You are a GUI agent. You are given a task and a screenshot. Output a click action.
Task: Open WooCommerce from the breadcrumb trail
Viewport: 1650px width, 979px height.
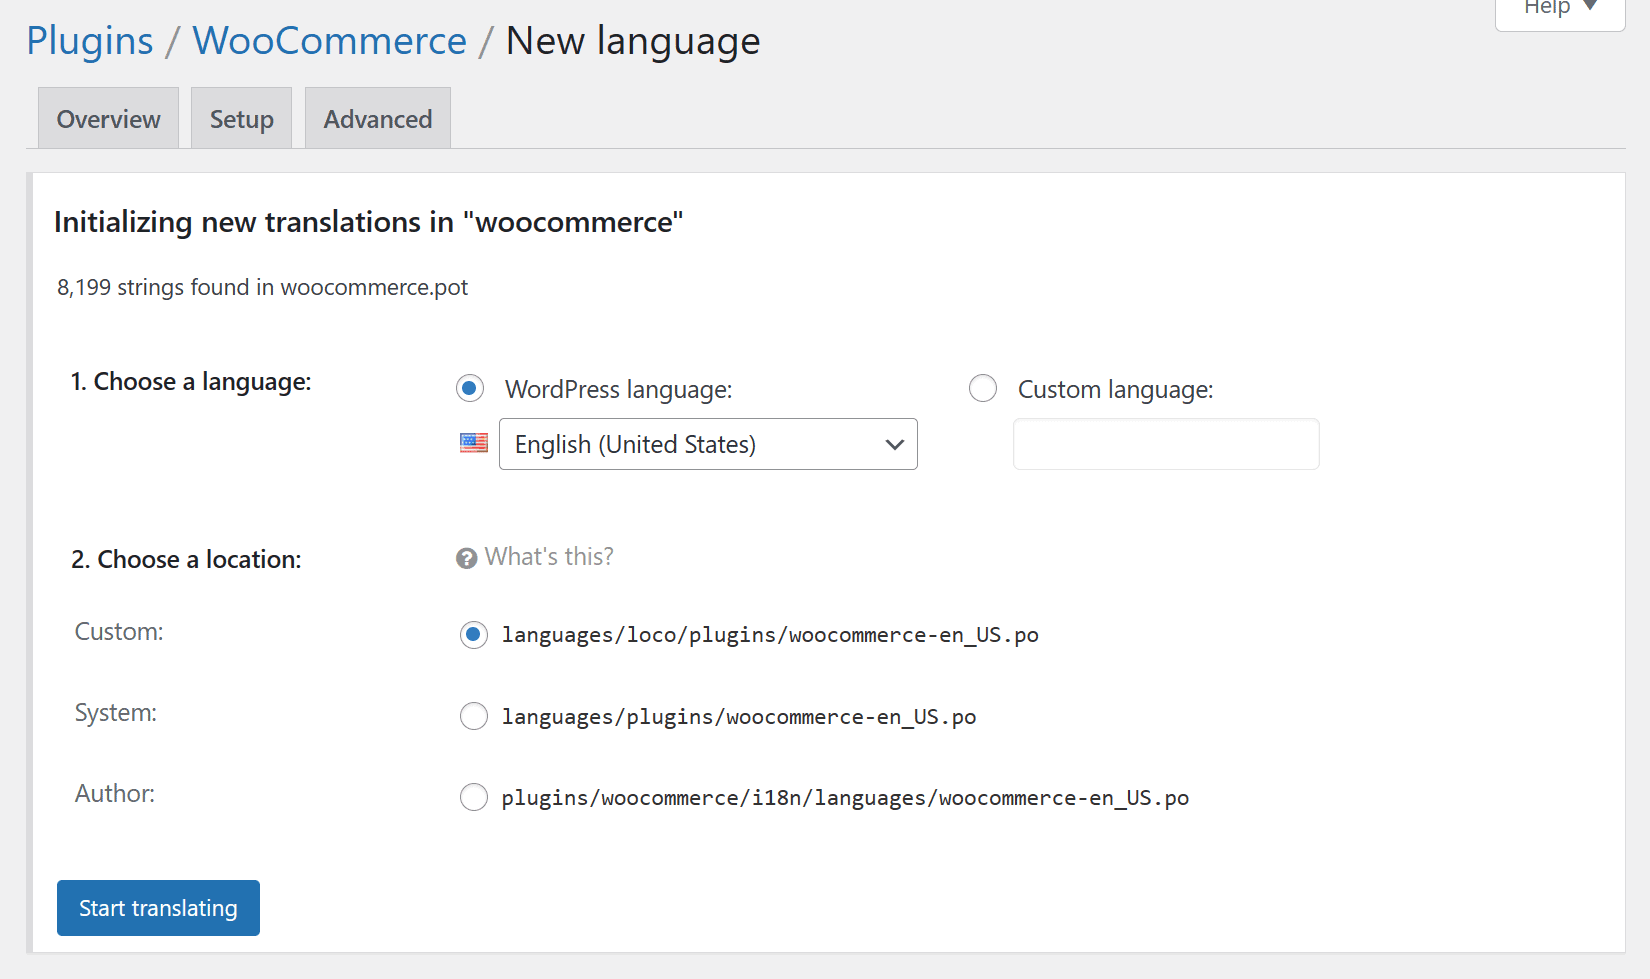click(329, 40)
